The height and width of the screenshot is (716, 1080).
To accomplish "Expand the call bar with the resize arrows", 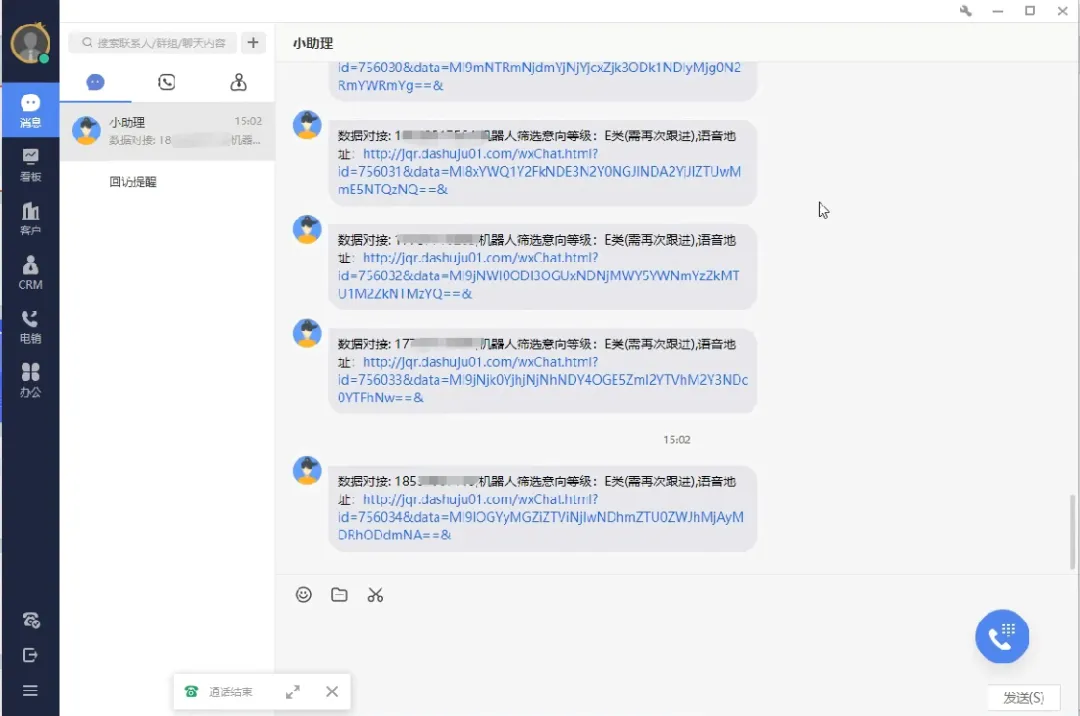I will point(292,691).
